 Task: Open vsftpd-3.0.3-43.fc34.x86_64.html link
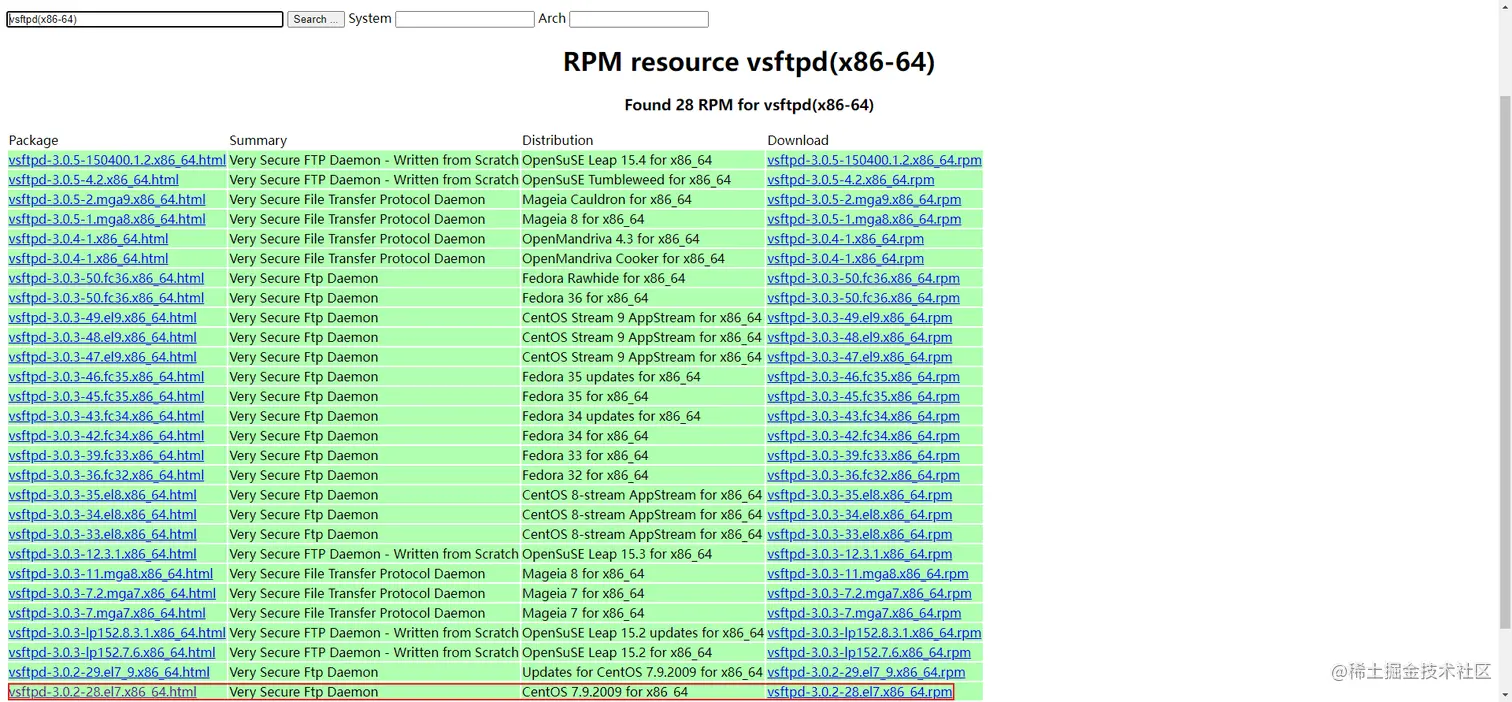[x=106, y=416]
